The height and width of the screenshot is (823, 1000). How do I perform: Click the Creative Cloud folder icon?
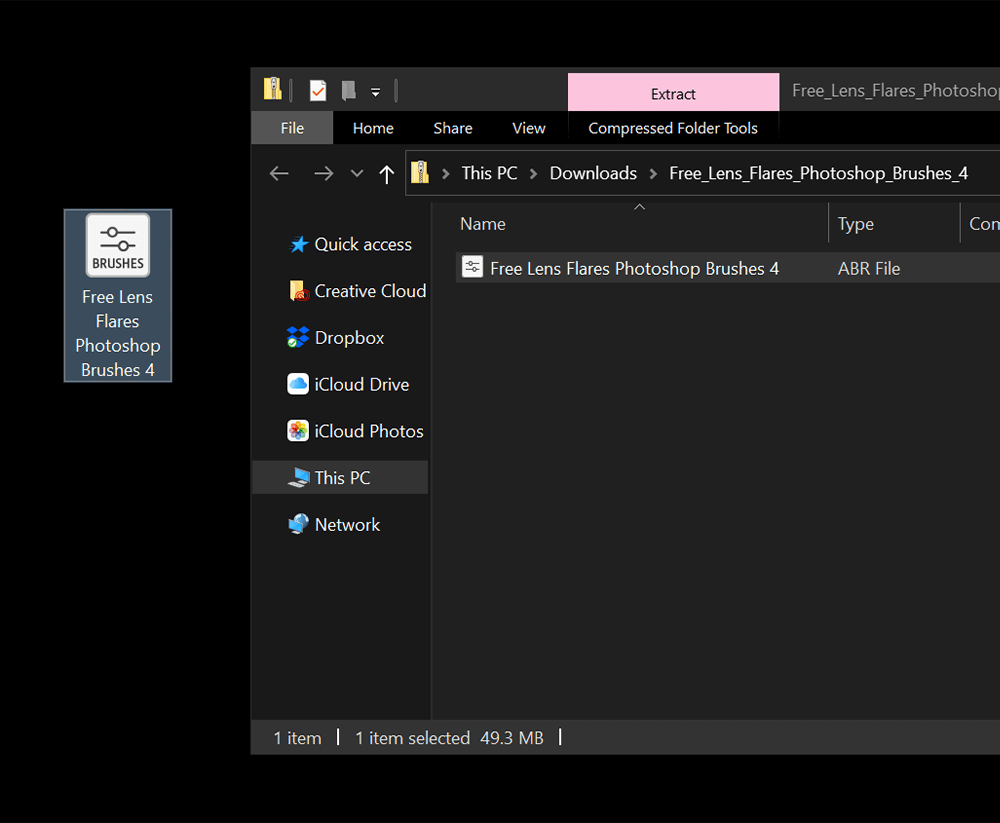298,291
